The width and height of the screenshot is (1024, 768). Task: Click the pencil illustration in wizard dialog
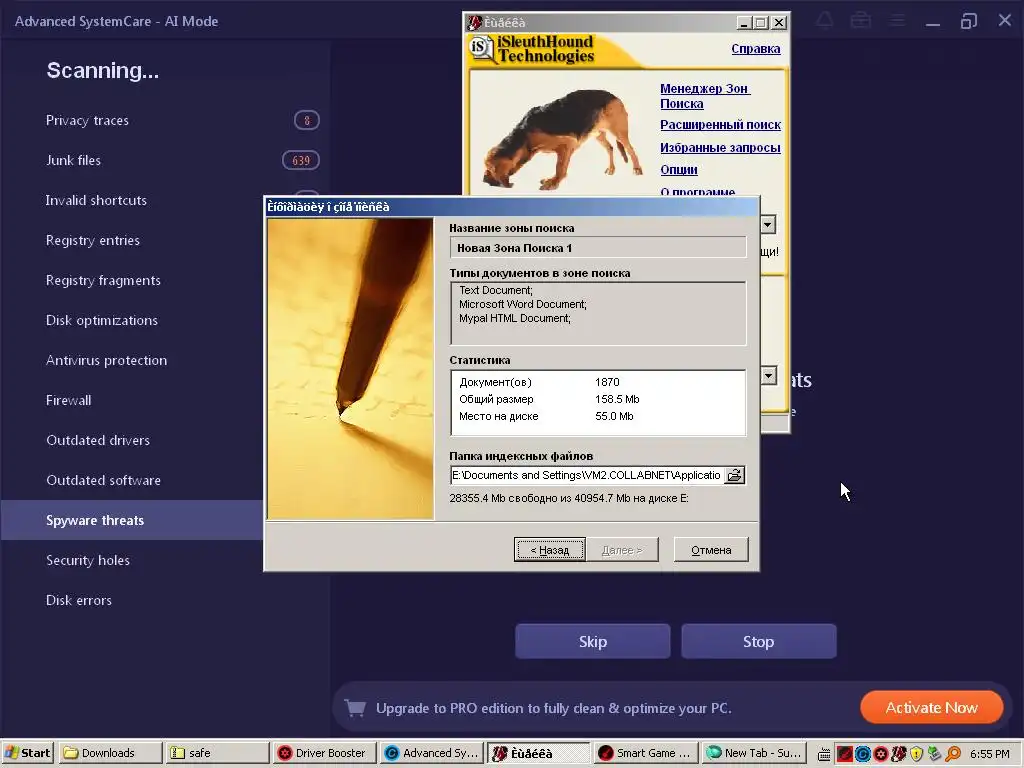pos(350,368)
